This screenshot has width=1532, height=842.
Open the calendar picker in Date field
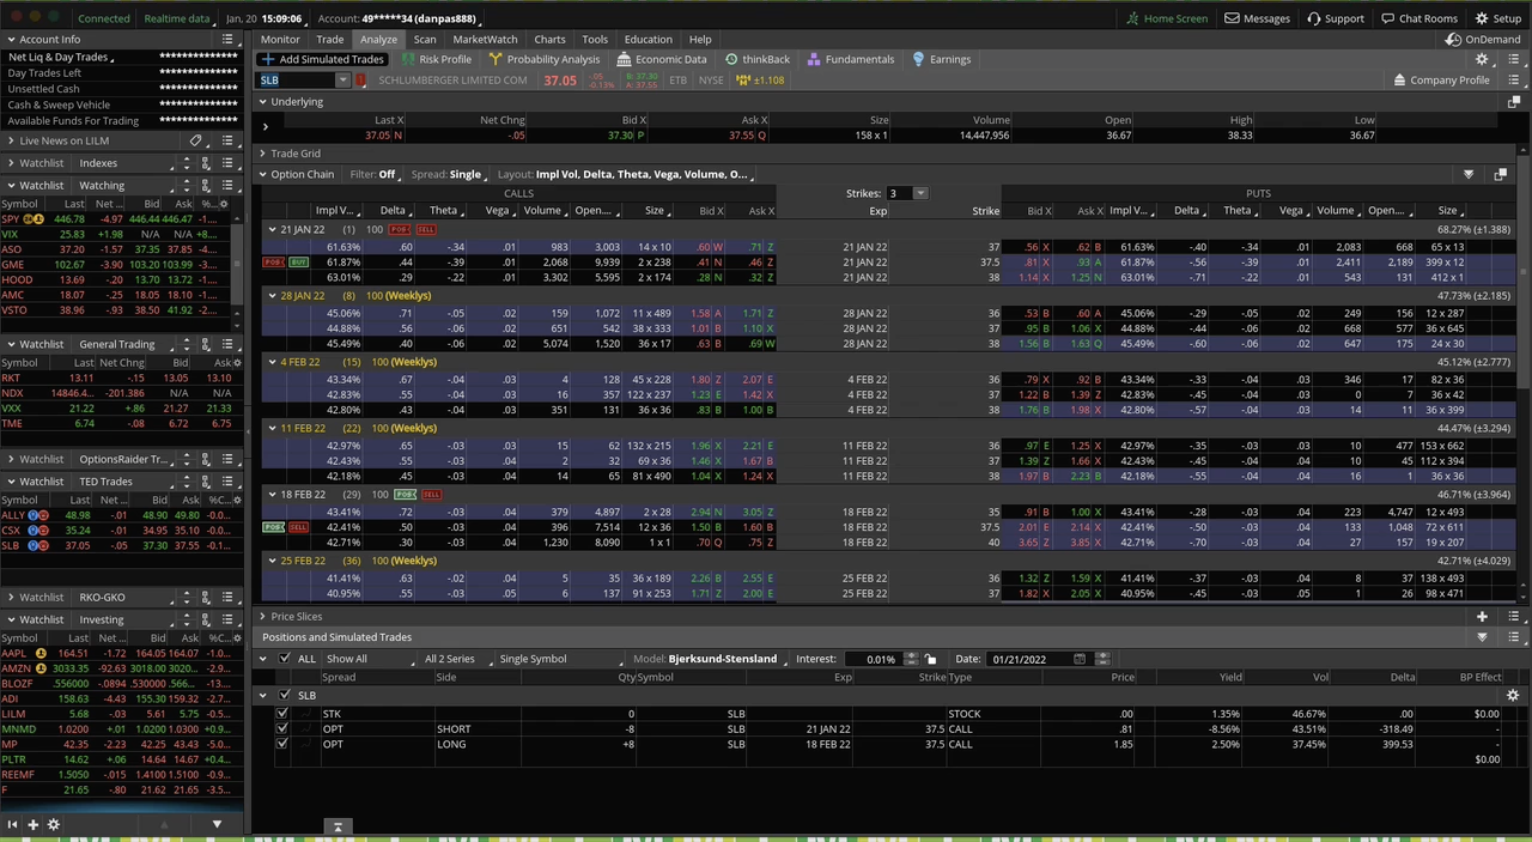pyautogui.click(x=1079, y=659)
